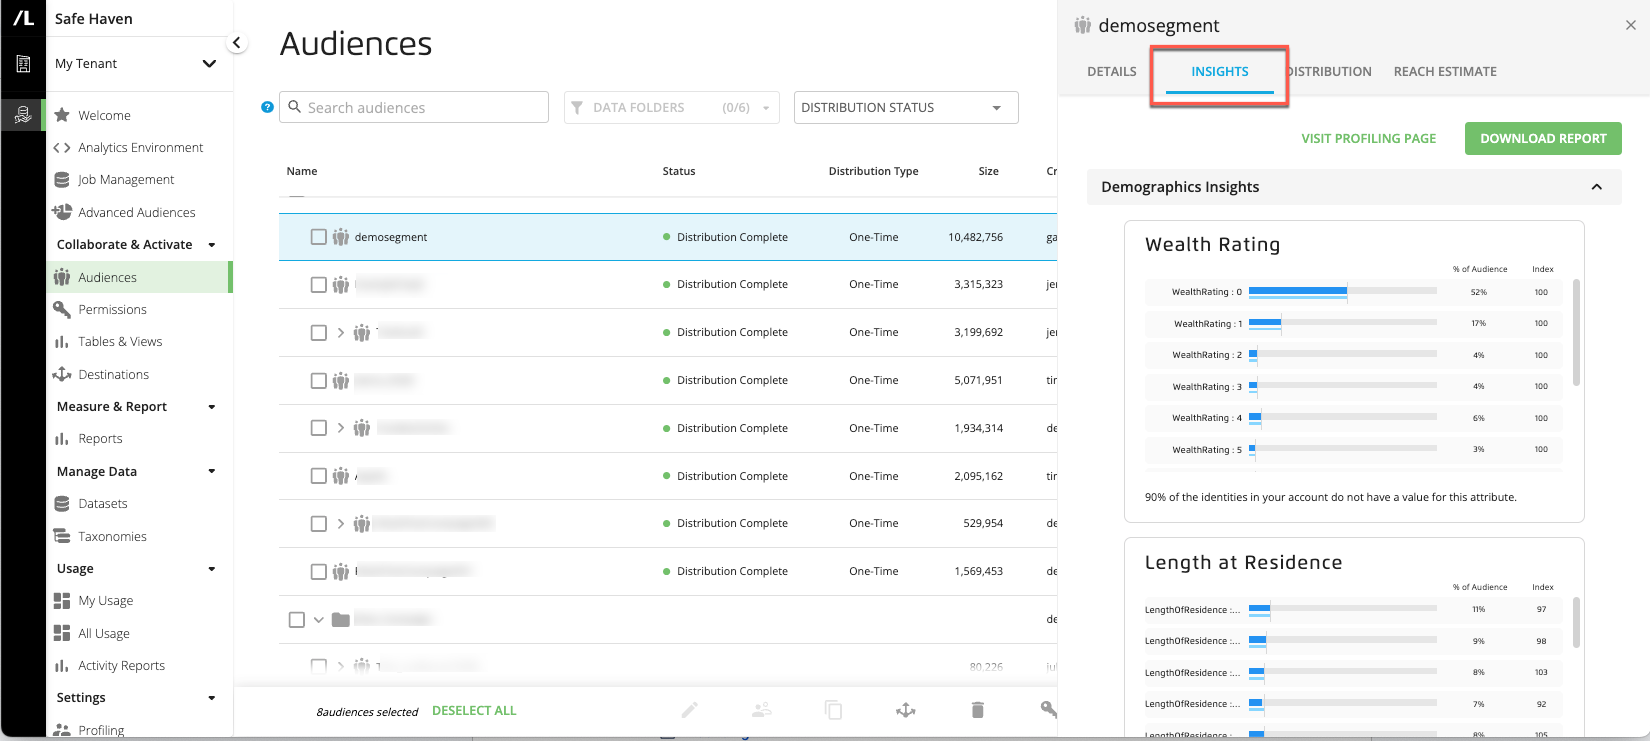
Task: Collapse the sidebar with the arrow button
Action: tap(236, 42)
